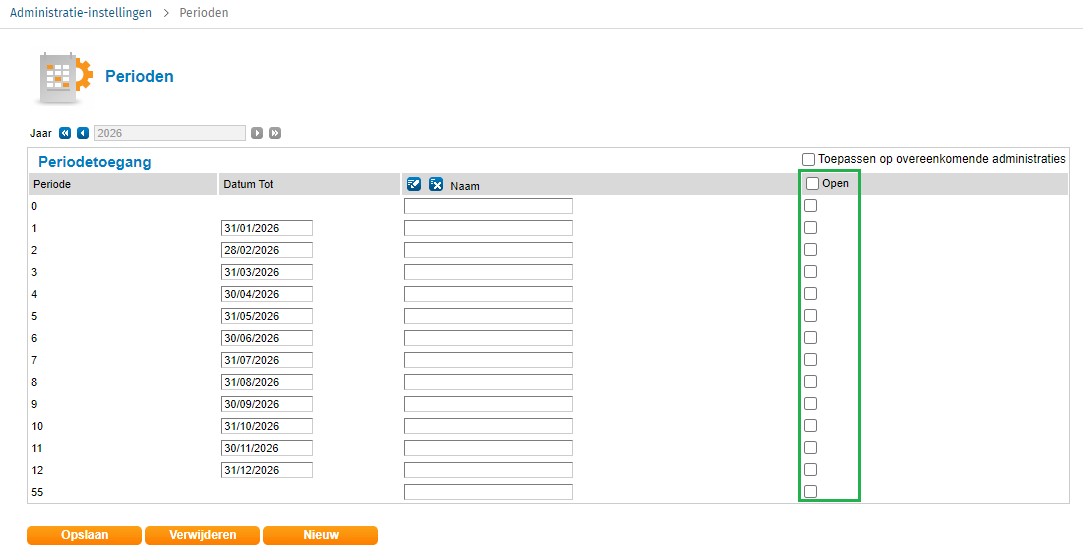Click the Perioden calendar gear icon
This screenshot has width=1083, height=556.
(65, 77)
